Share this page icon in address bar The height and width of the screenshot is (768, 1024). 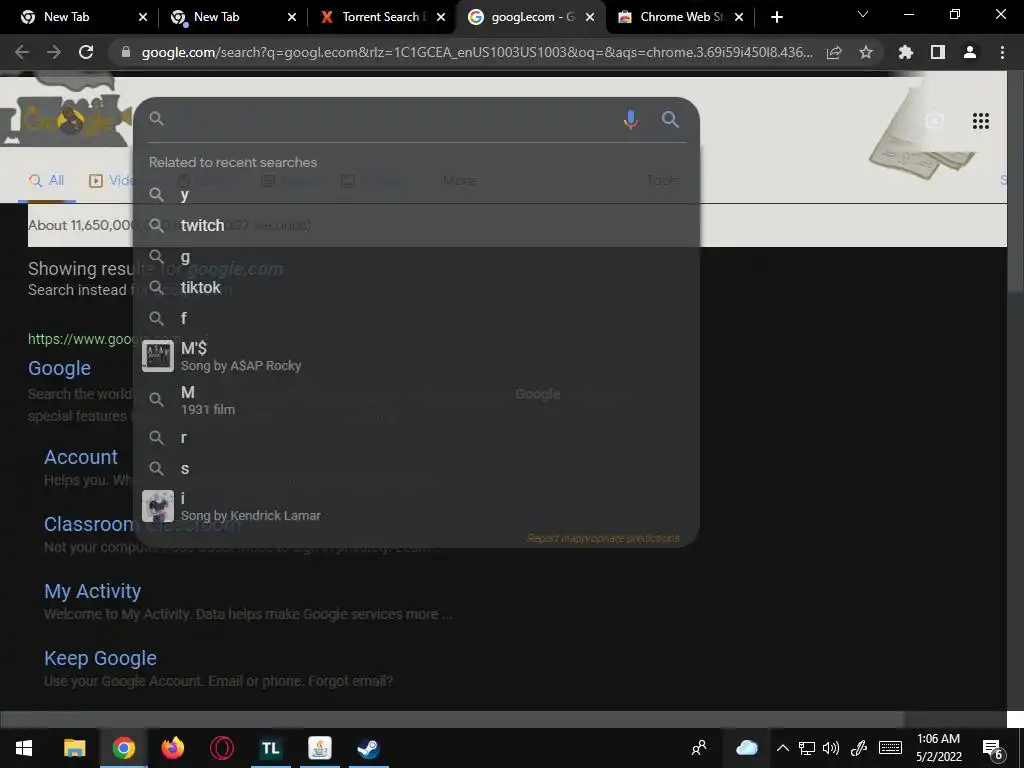pyautogui.click(x=834, y=52)
